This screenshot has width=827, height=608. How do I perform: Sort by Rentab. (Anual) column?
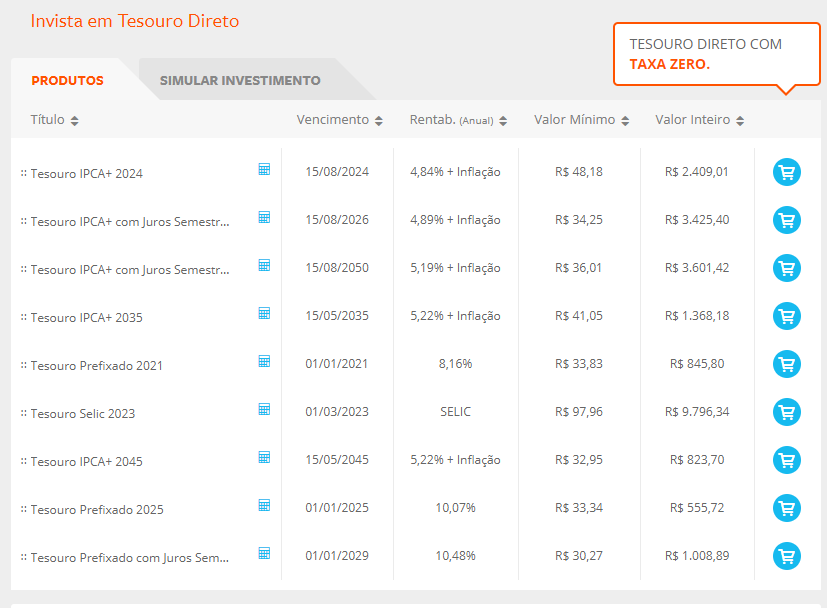click(x=458, y=120)
